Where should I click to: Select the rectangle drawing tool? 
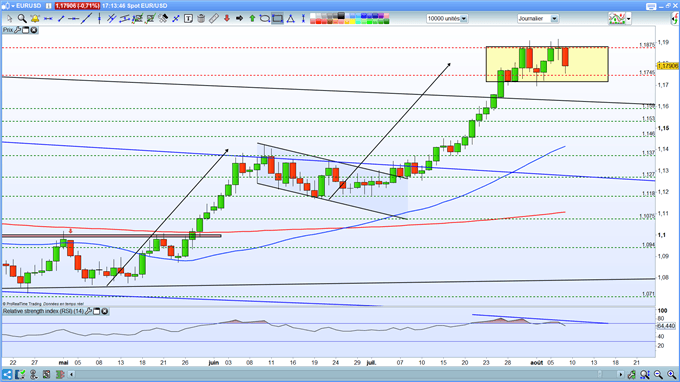coord(277,18)
